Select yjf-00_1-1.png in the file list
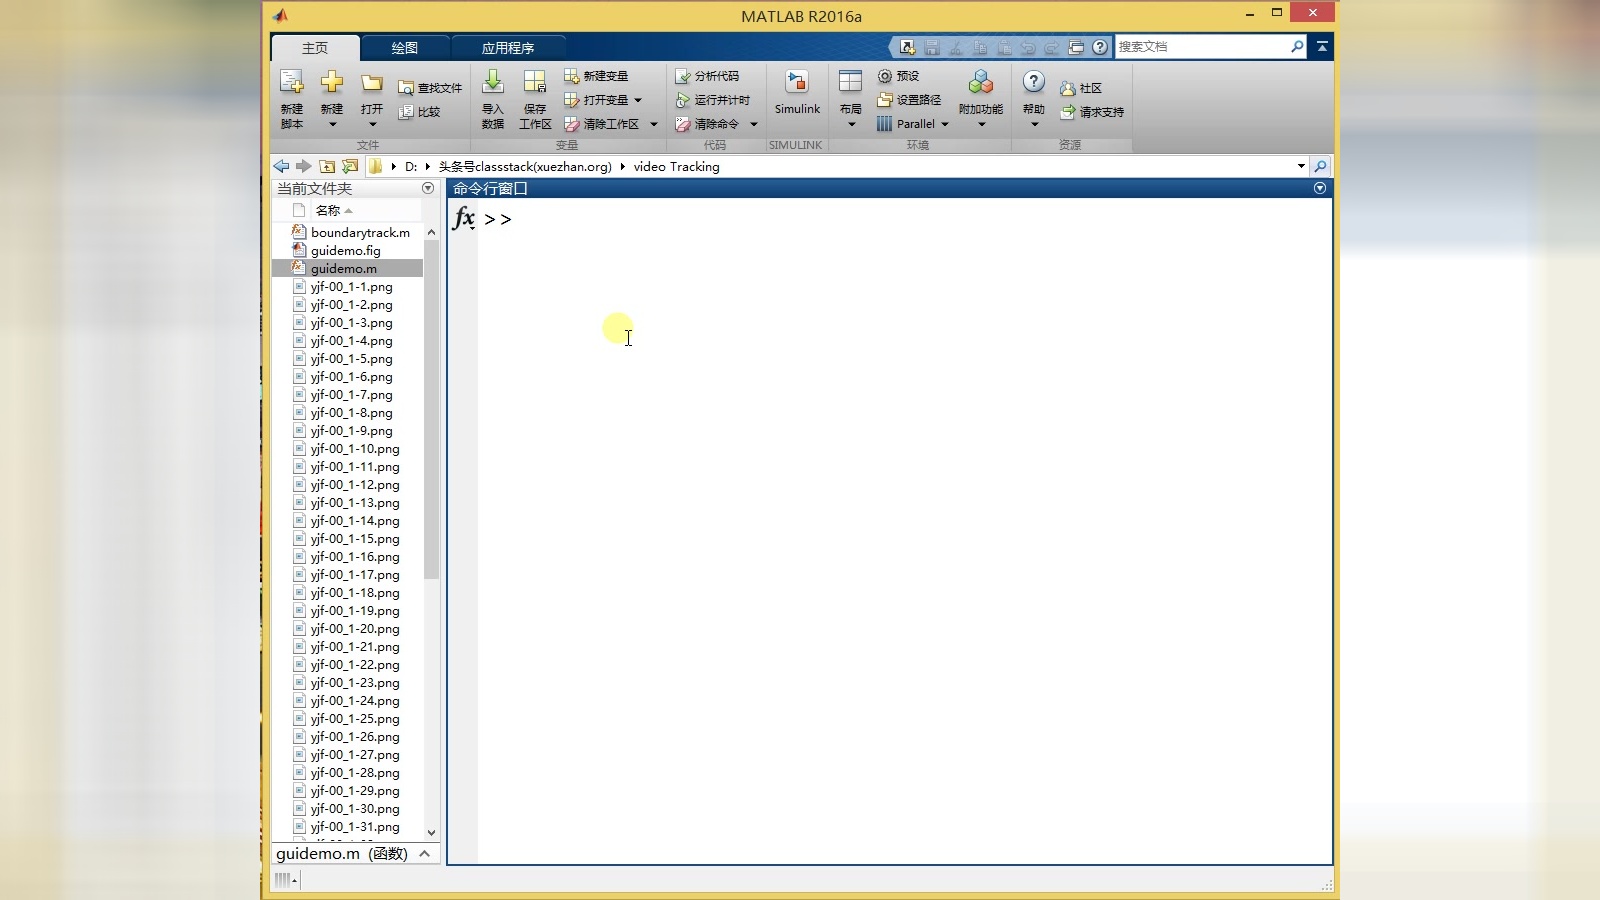The width and height of the screenshot is (1600, 900). pyautogui.click(x=351, y=287)
